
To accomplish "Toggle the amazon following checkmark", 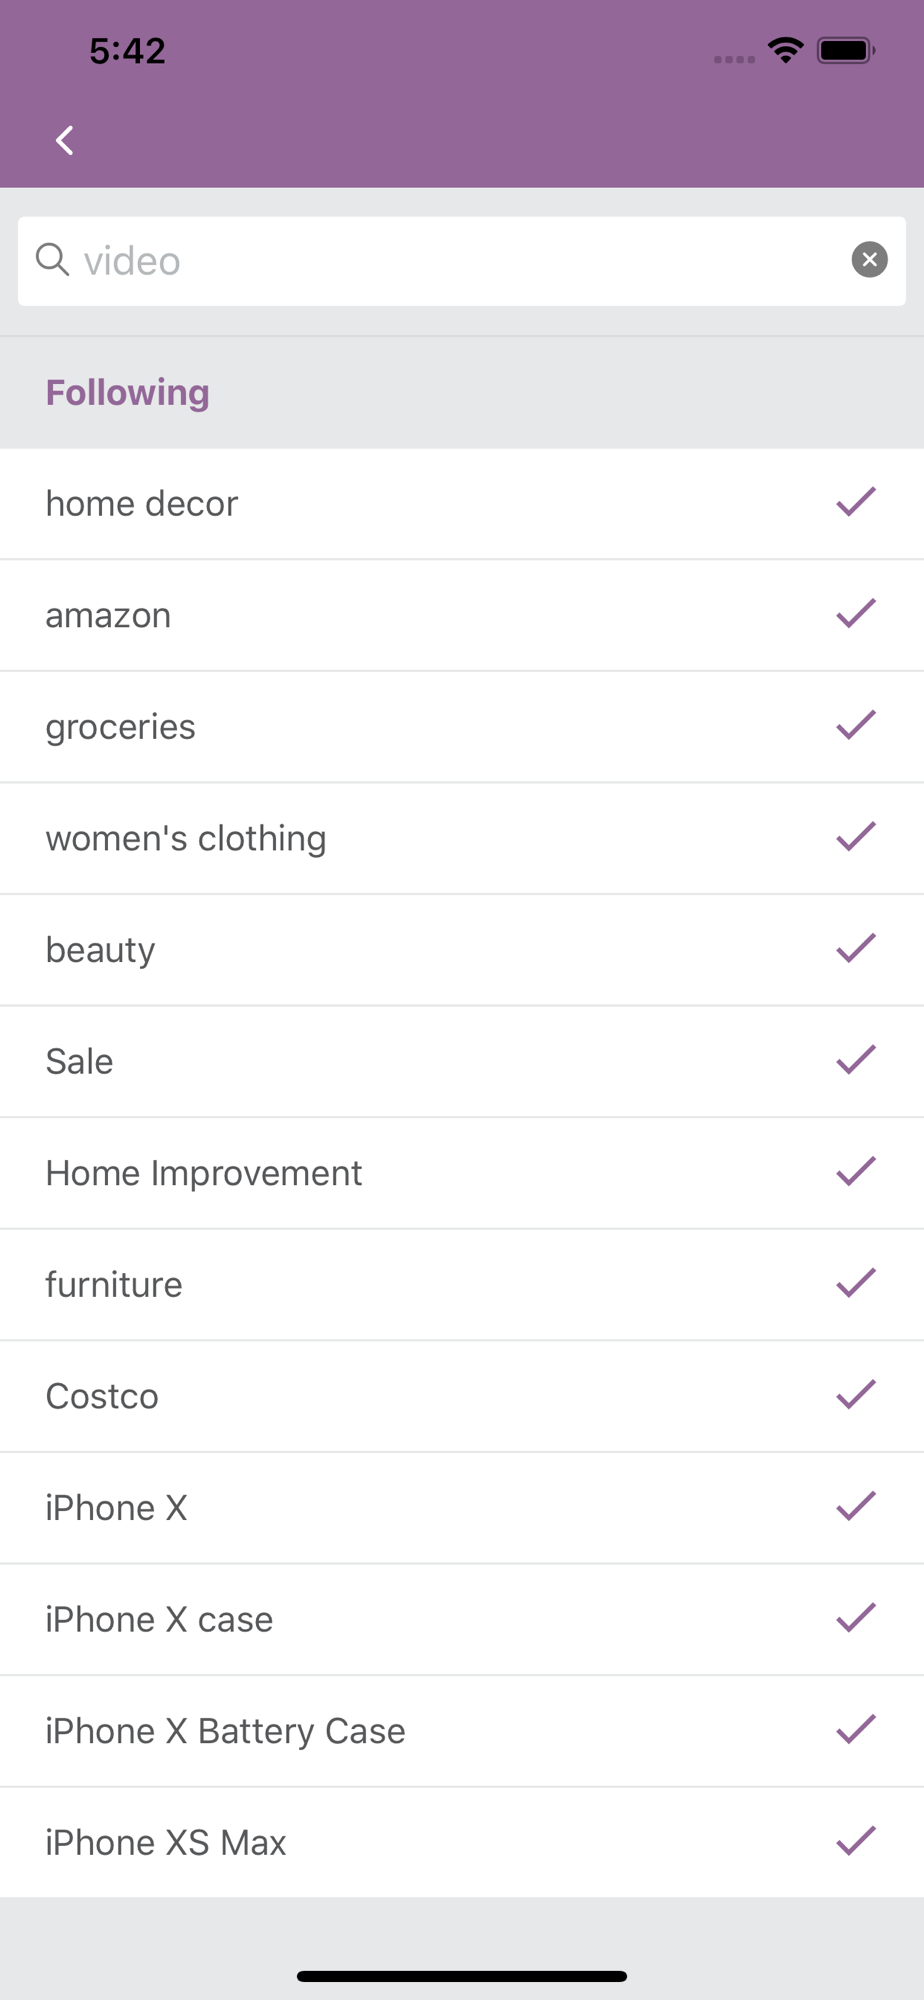I will [x=856, y=614].
